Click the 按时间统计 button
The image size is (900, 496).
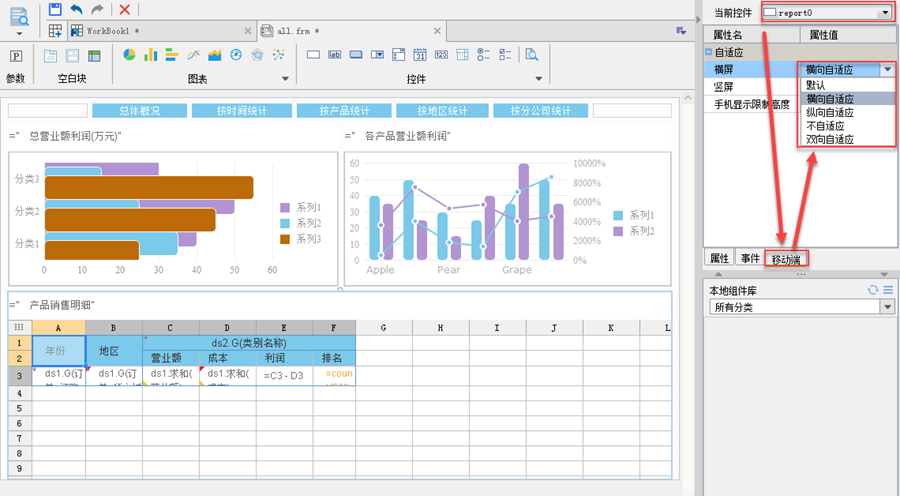point(242,111)
